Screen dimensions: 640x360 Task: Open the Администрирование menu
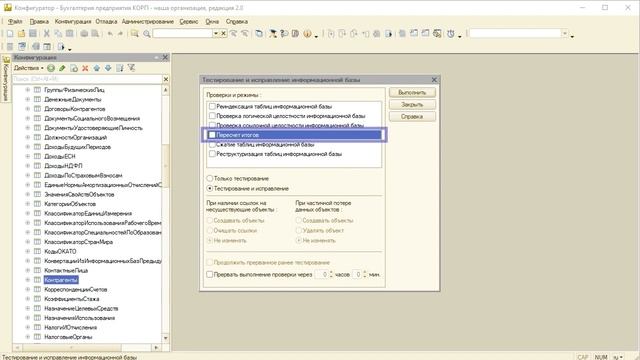click(148, 22)
